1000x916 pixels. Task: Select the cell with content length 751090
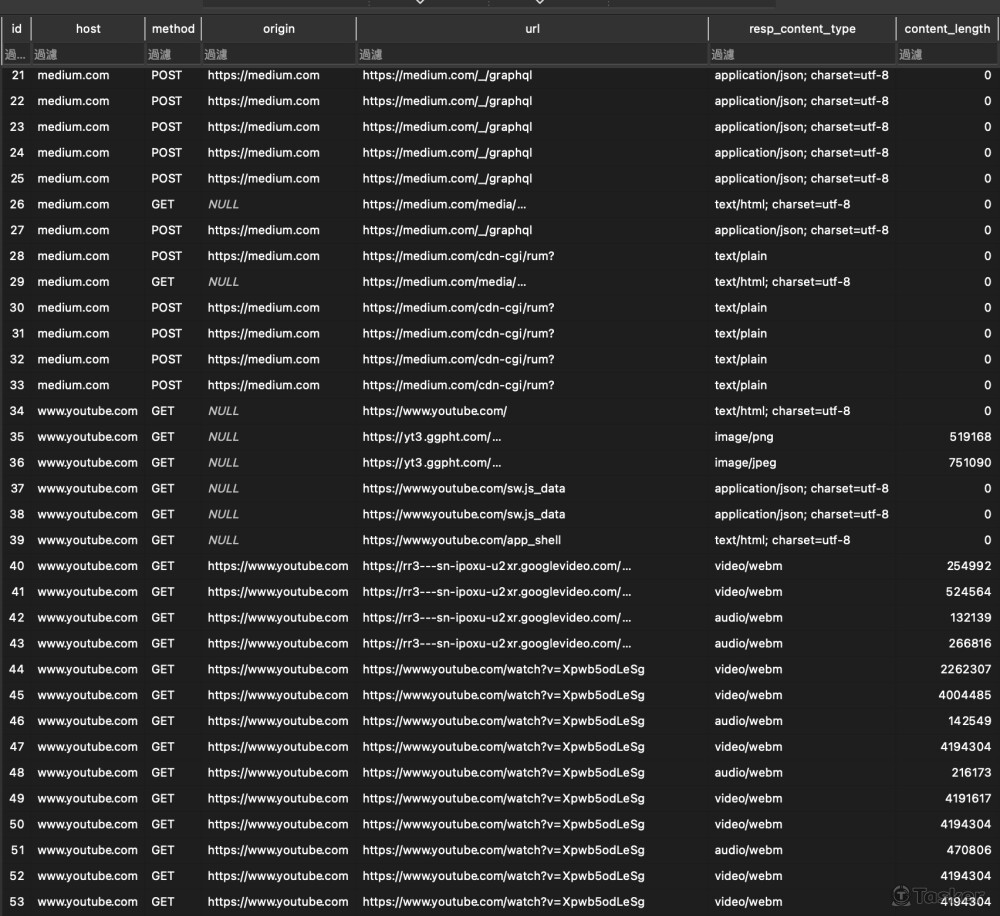[969, 463]
